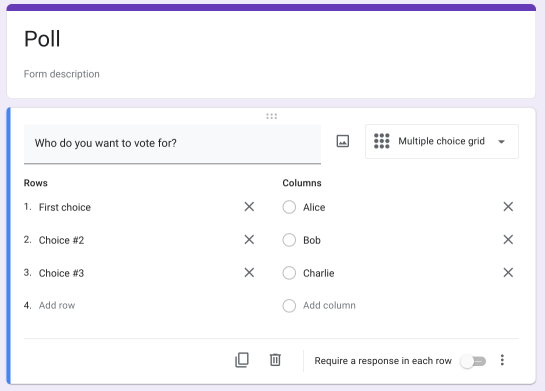545x391 pixels.
Task: Remove the First choice row
Action: coord(249,207)
